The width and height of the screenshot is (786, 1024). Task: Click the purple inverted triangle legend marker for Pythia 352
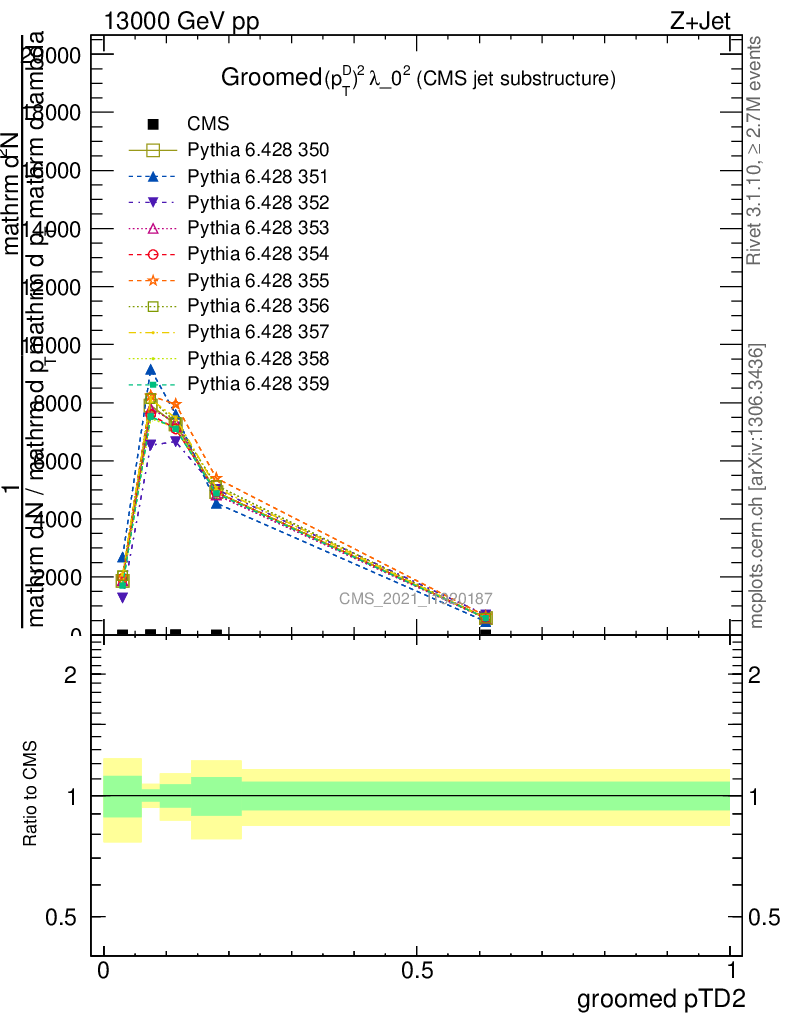(153, 203)
